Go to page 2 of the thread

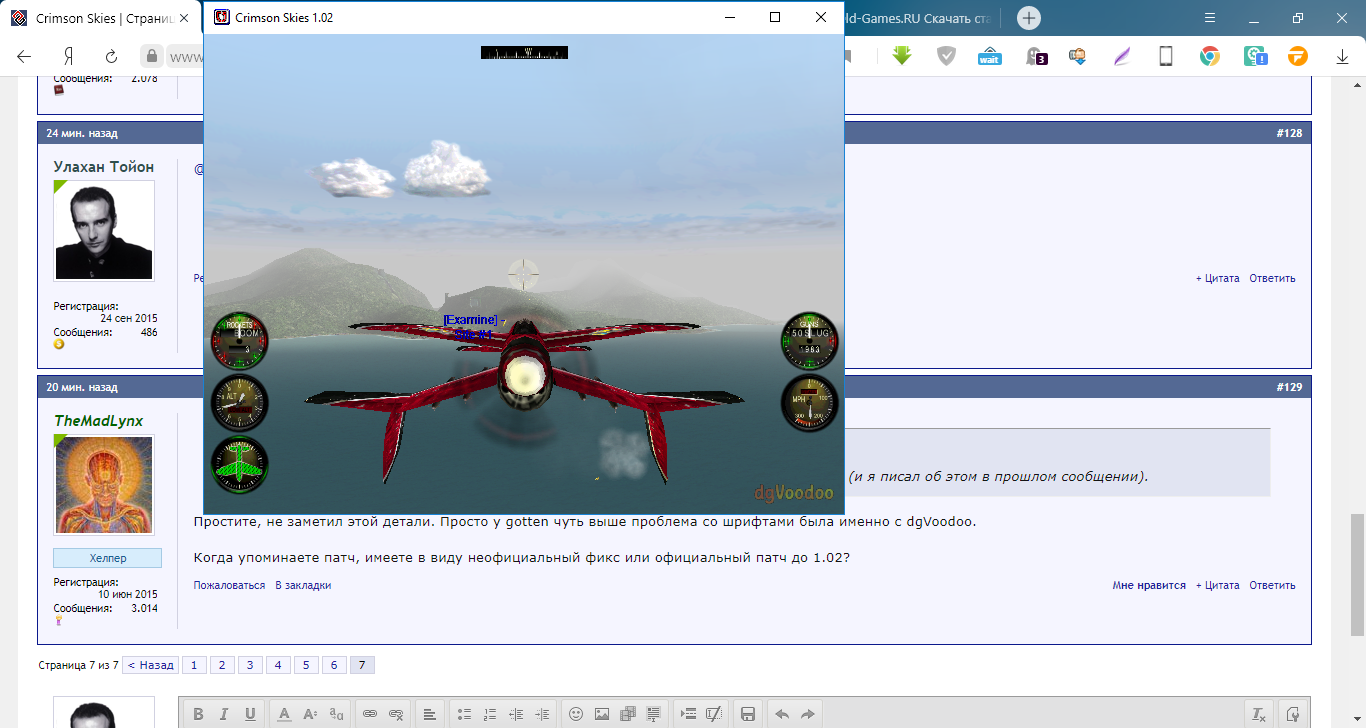222,665
